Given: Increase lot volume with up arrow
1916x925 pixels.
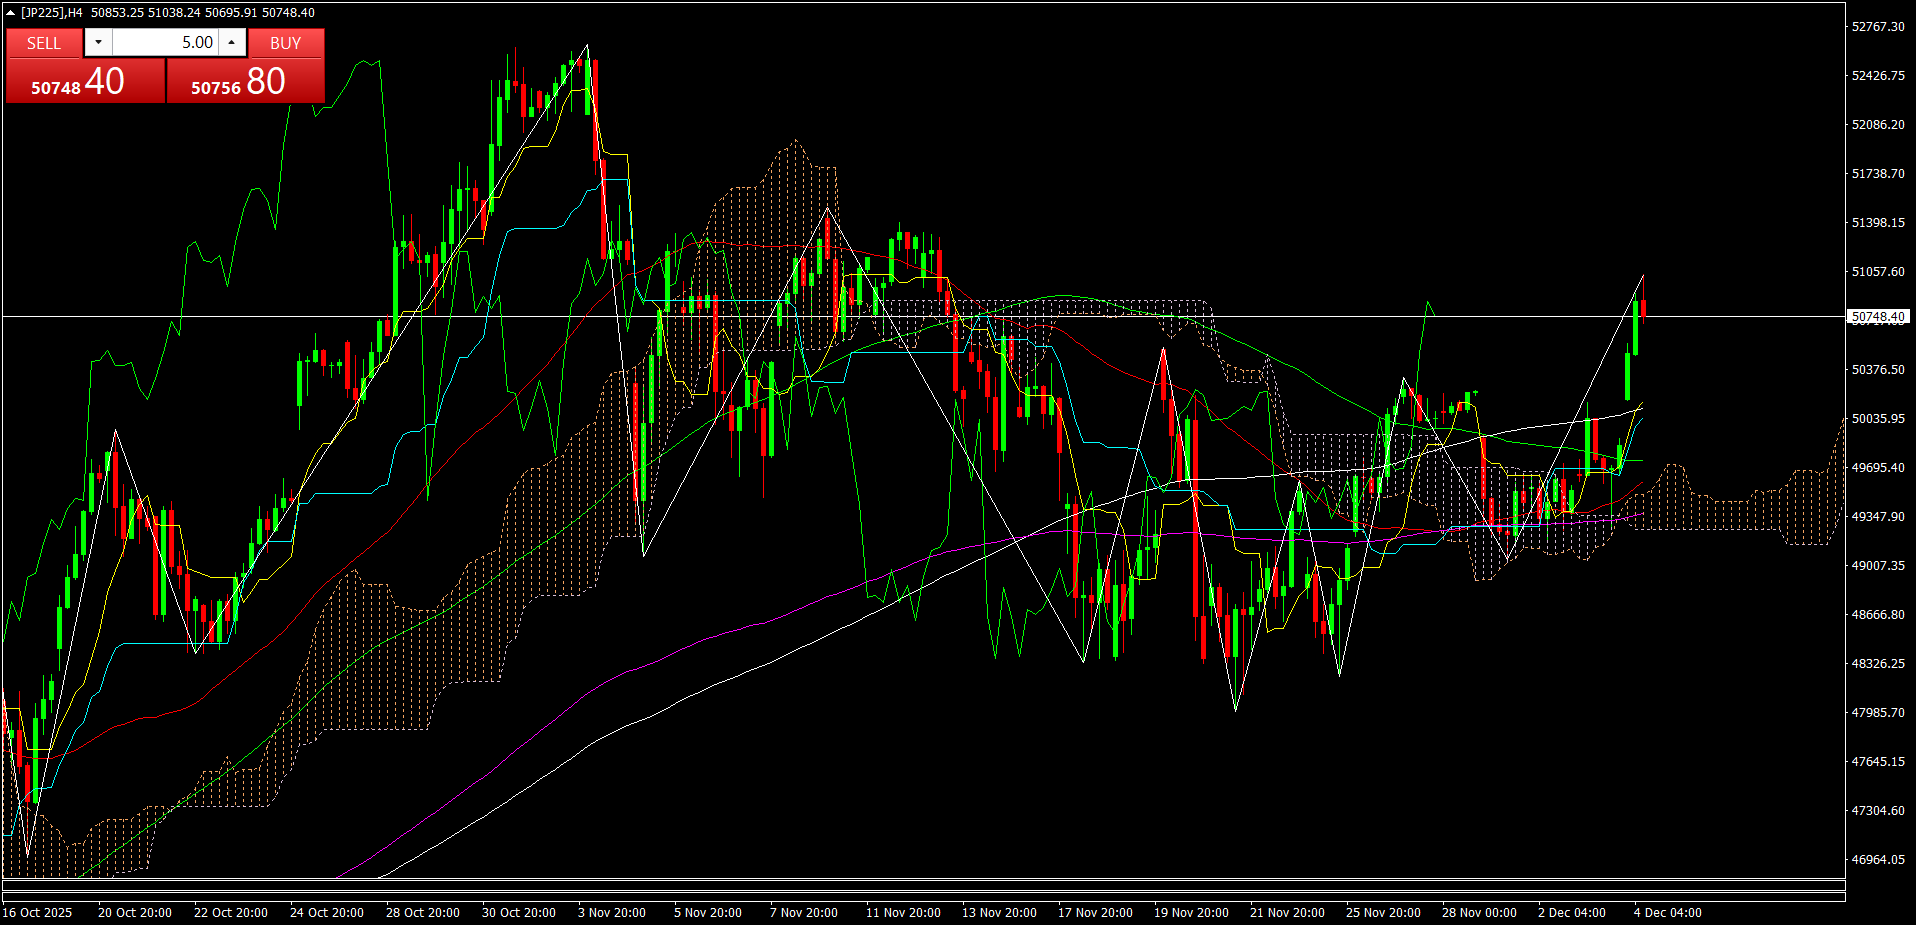Looking at the screenshot, I should tap(232, 42).
